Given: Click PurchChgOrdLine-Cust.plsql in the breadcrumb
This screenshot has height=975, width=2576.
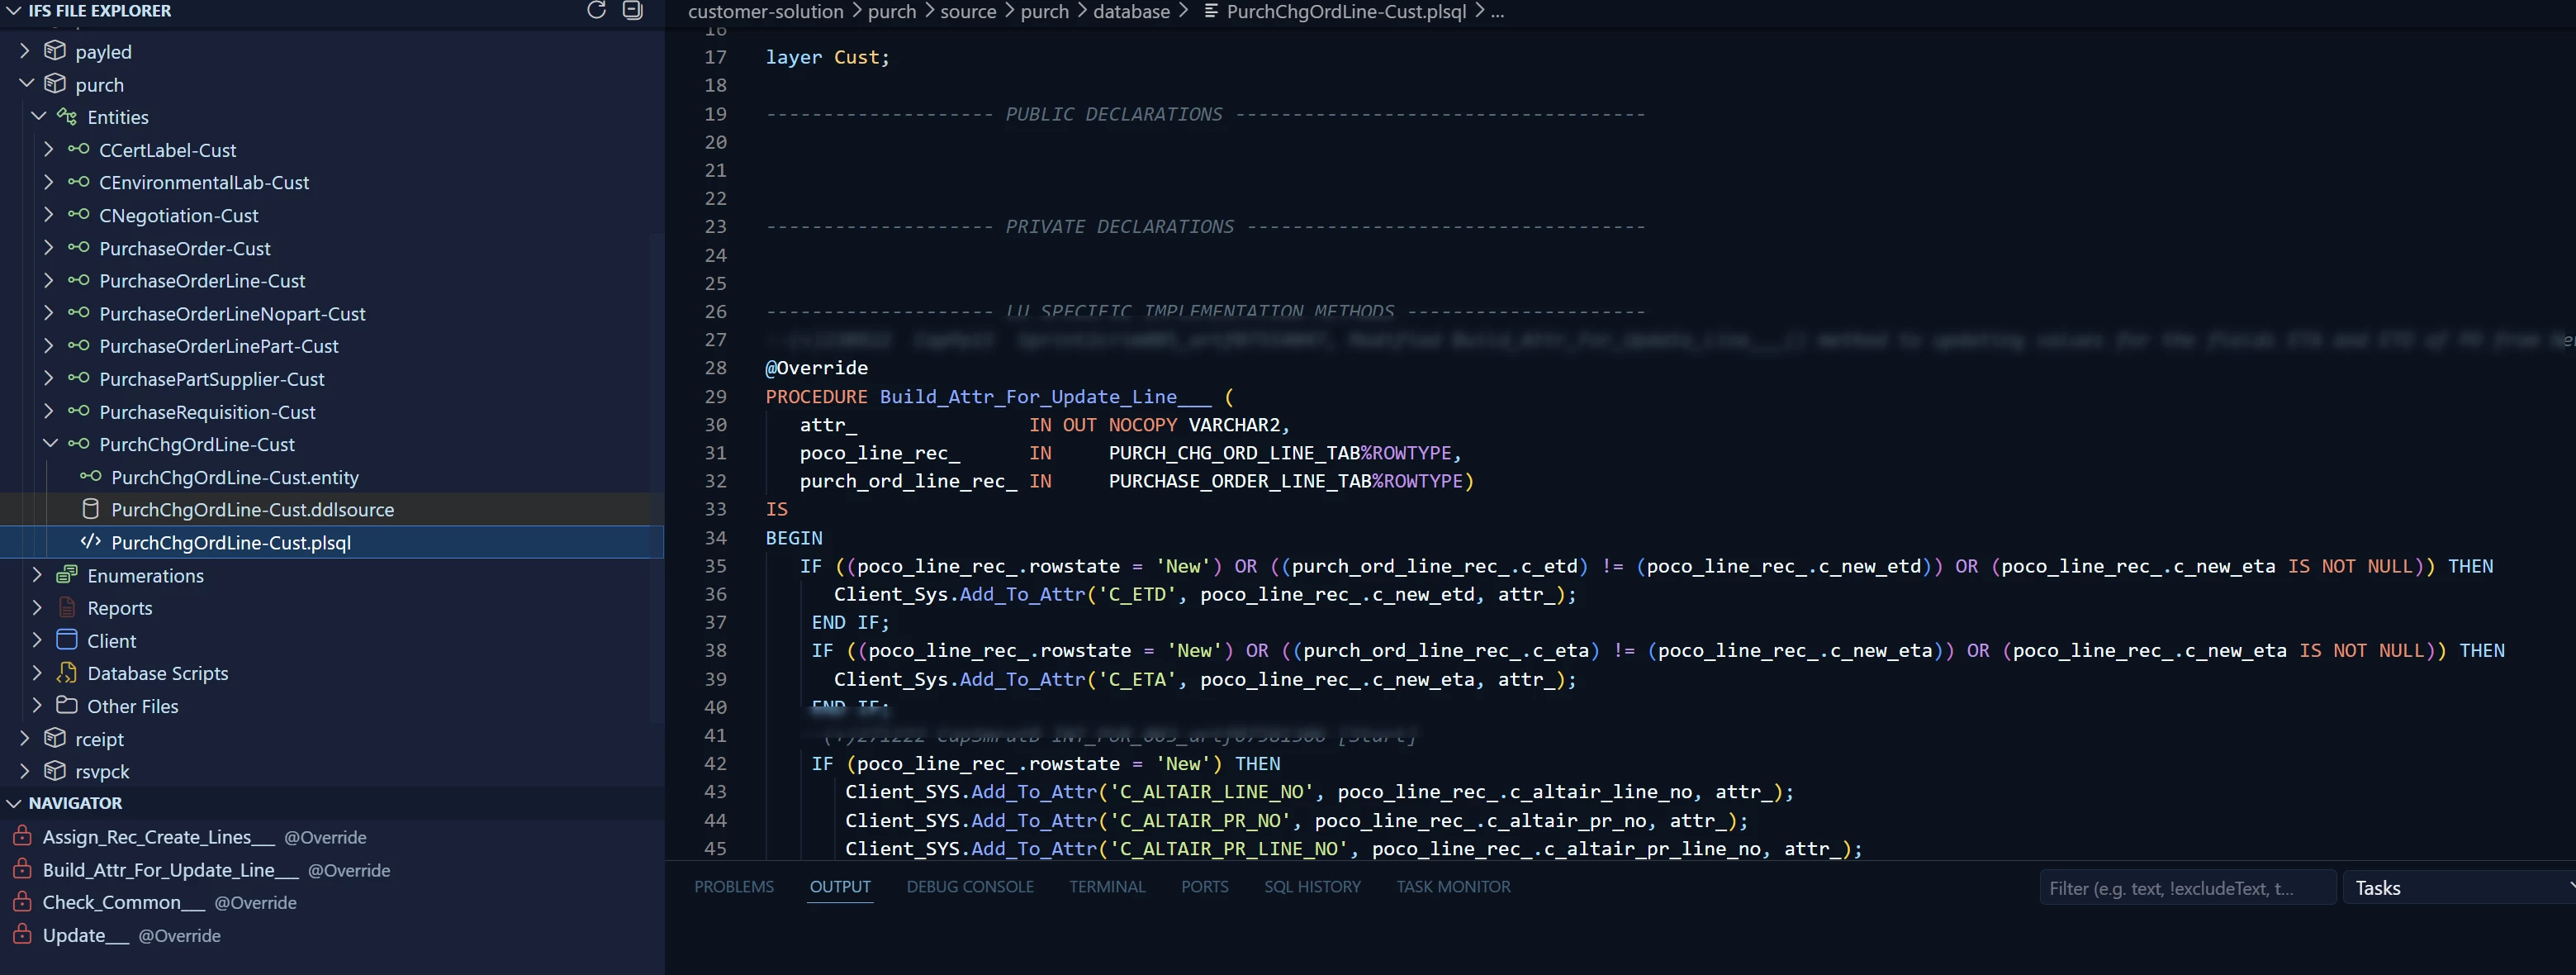Looking at the screenshot, I should (1346, 11).
